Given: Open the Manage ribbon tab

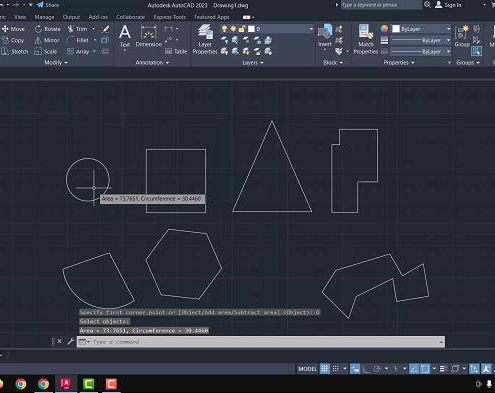Looking at the screenshot, I should (x=44, y=17).
